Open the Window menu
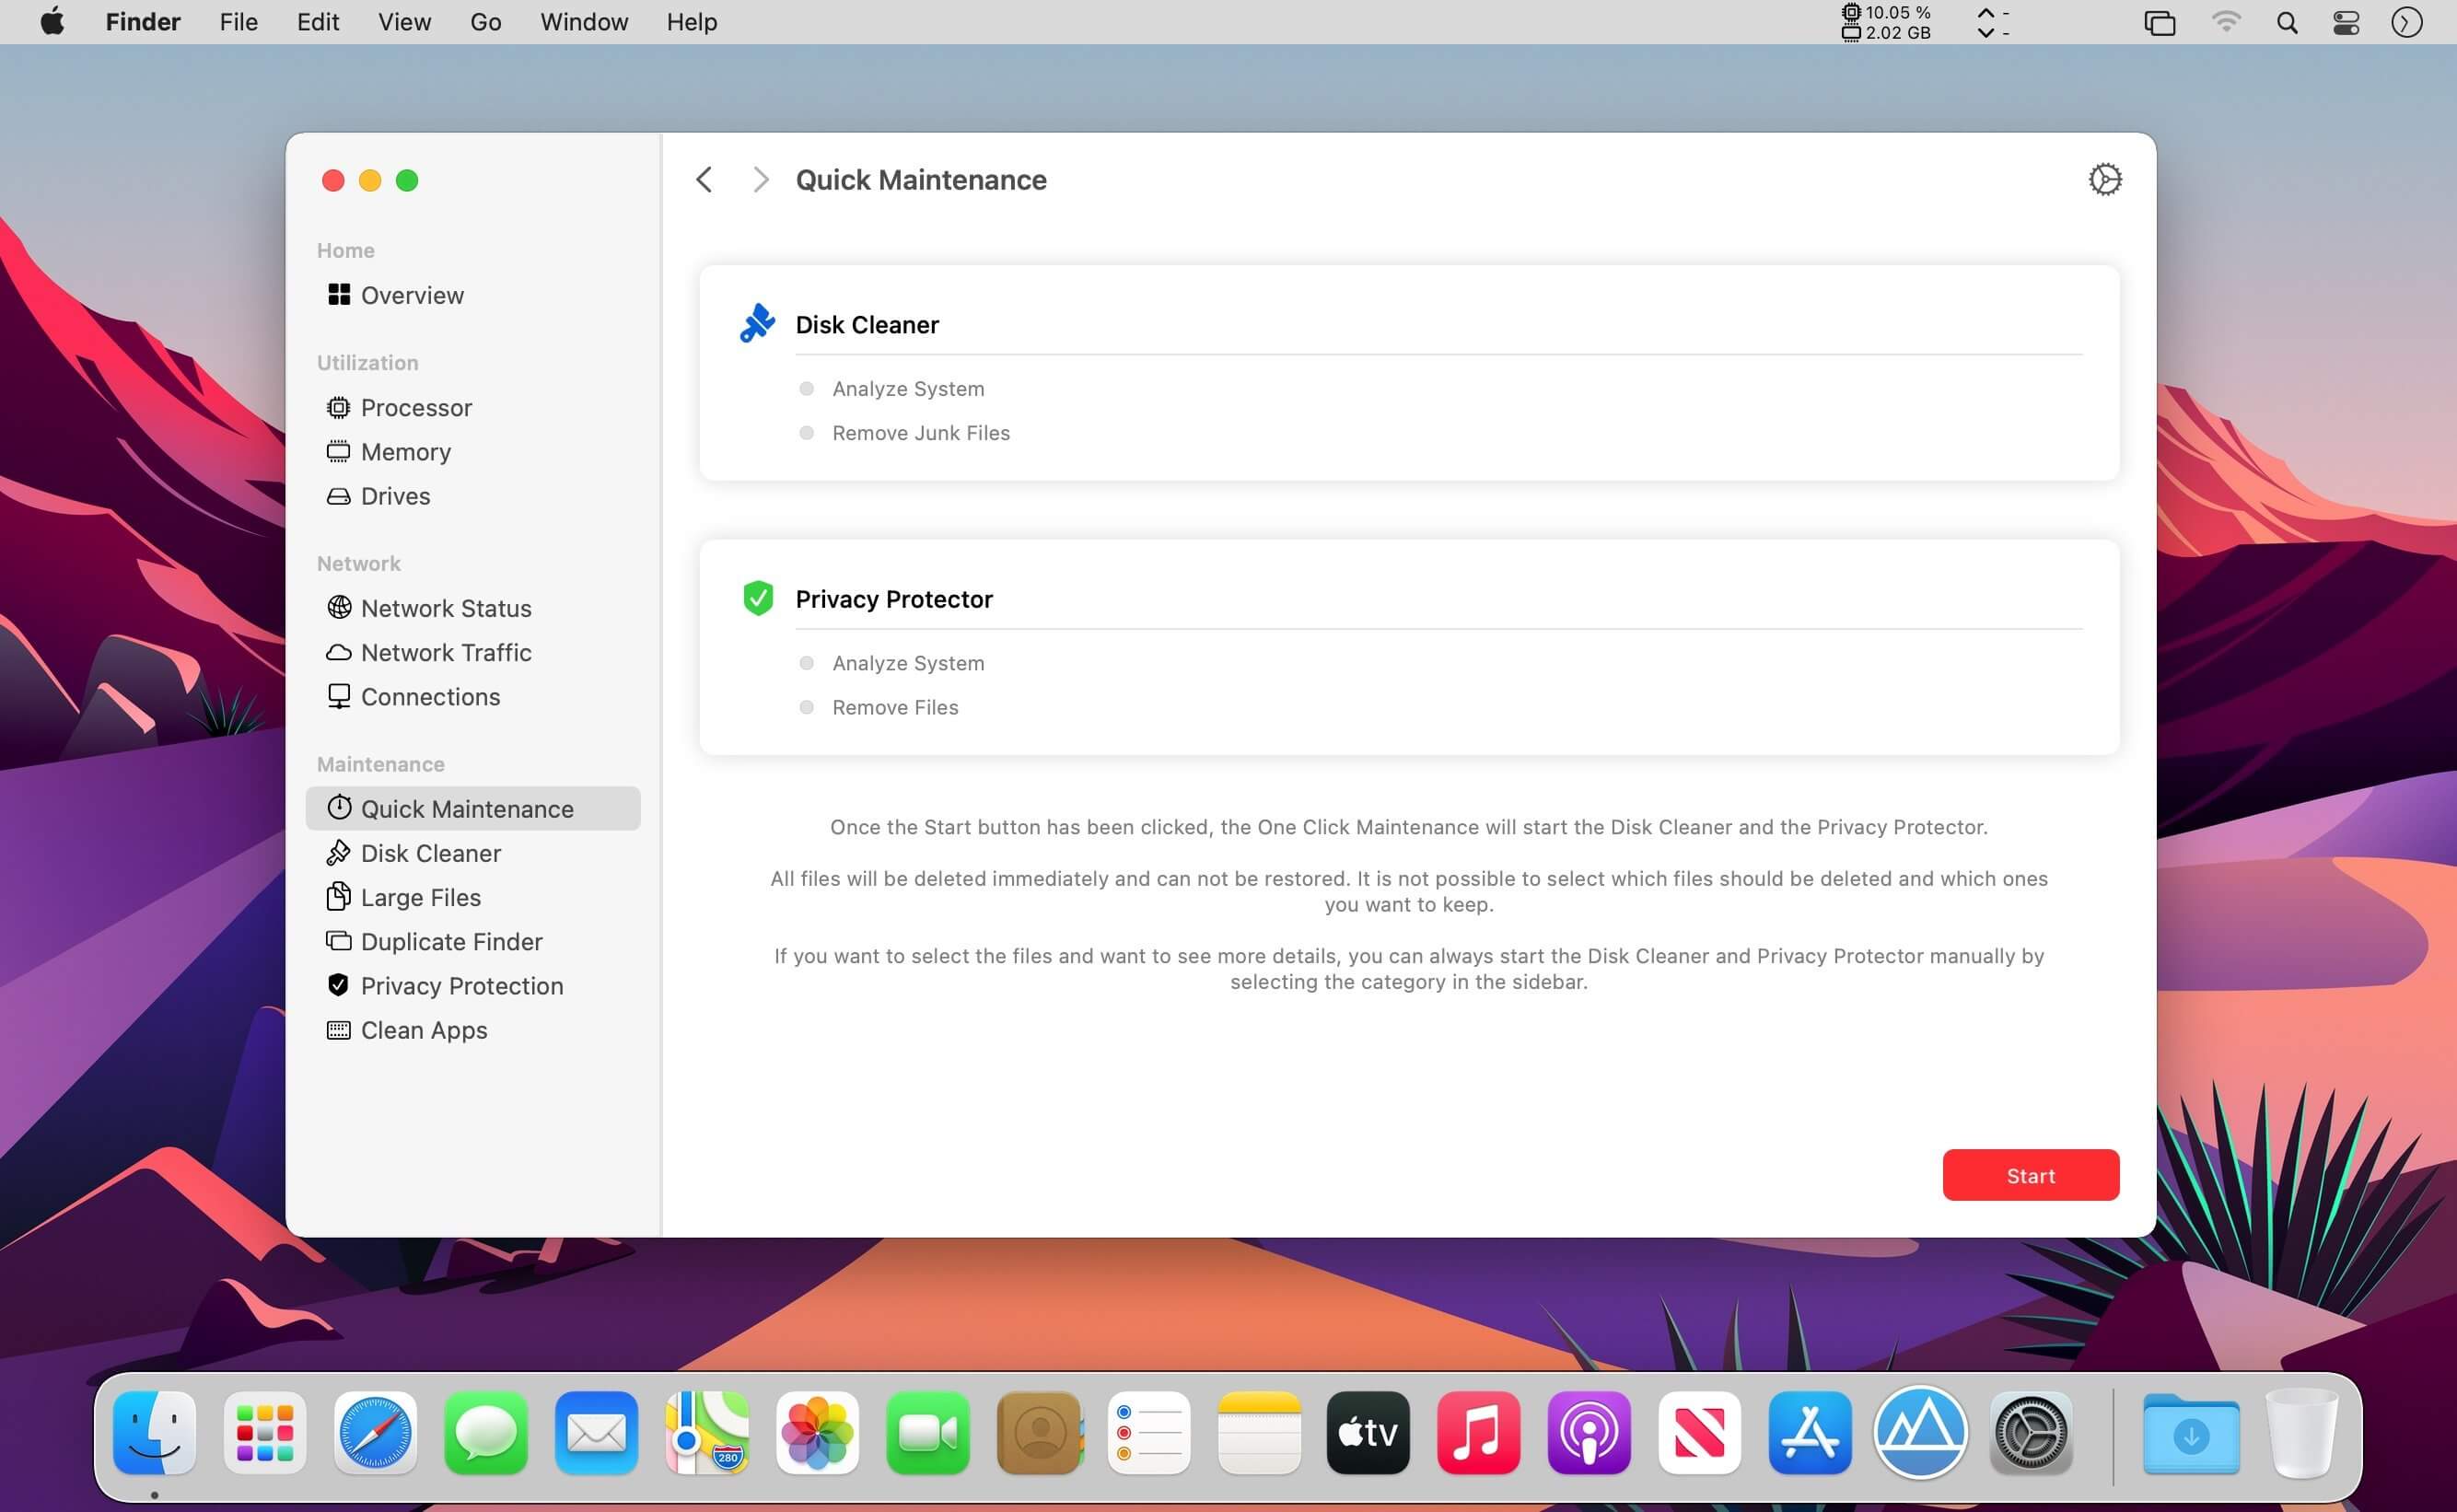 (584, 22)
